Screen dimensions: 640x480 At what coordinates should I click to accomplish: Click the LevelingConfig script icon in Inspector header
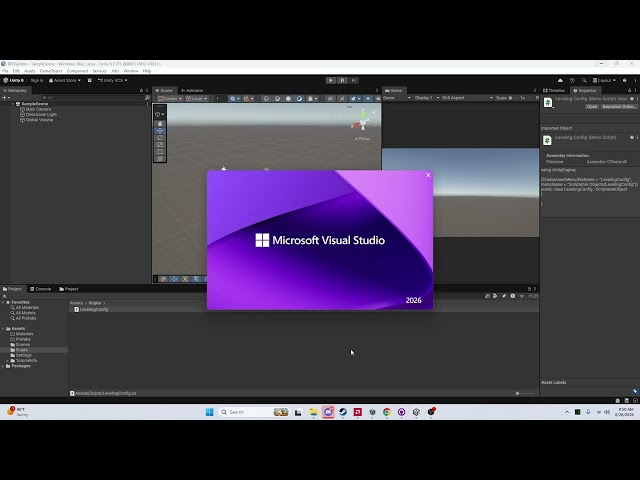(548, 102)
